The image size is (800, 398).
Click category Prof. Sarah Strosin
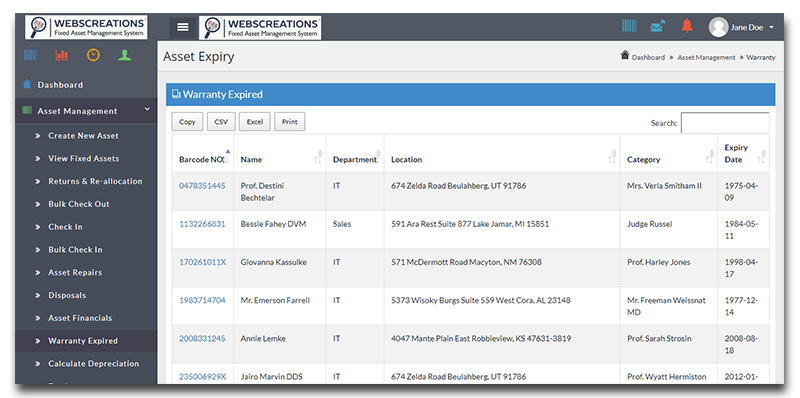pyautogui.click(x=659, y=339)
